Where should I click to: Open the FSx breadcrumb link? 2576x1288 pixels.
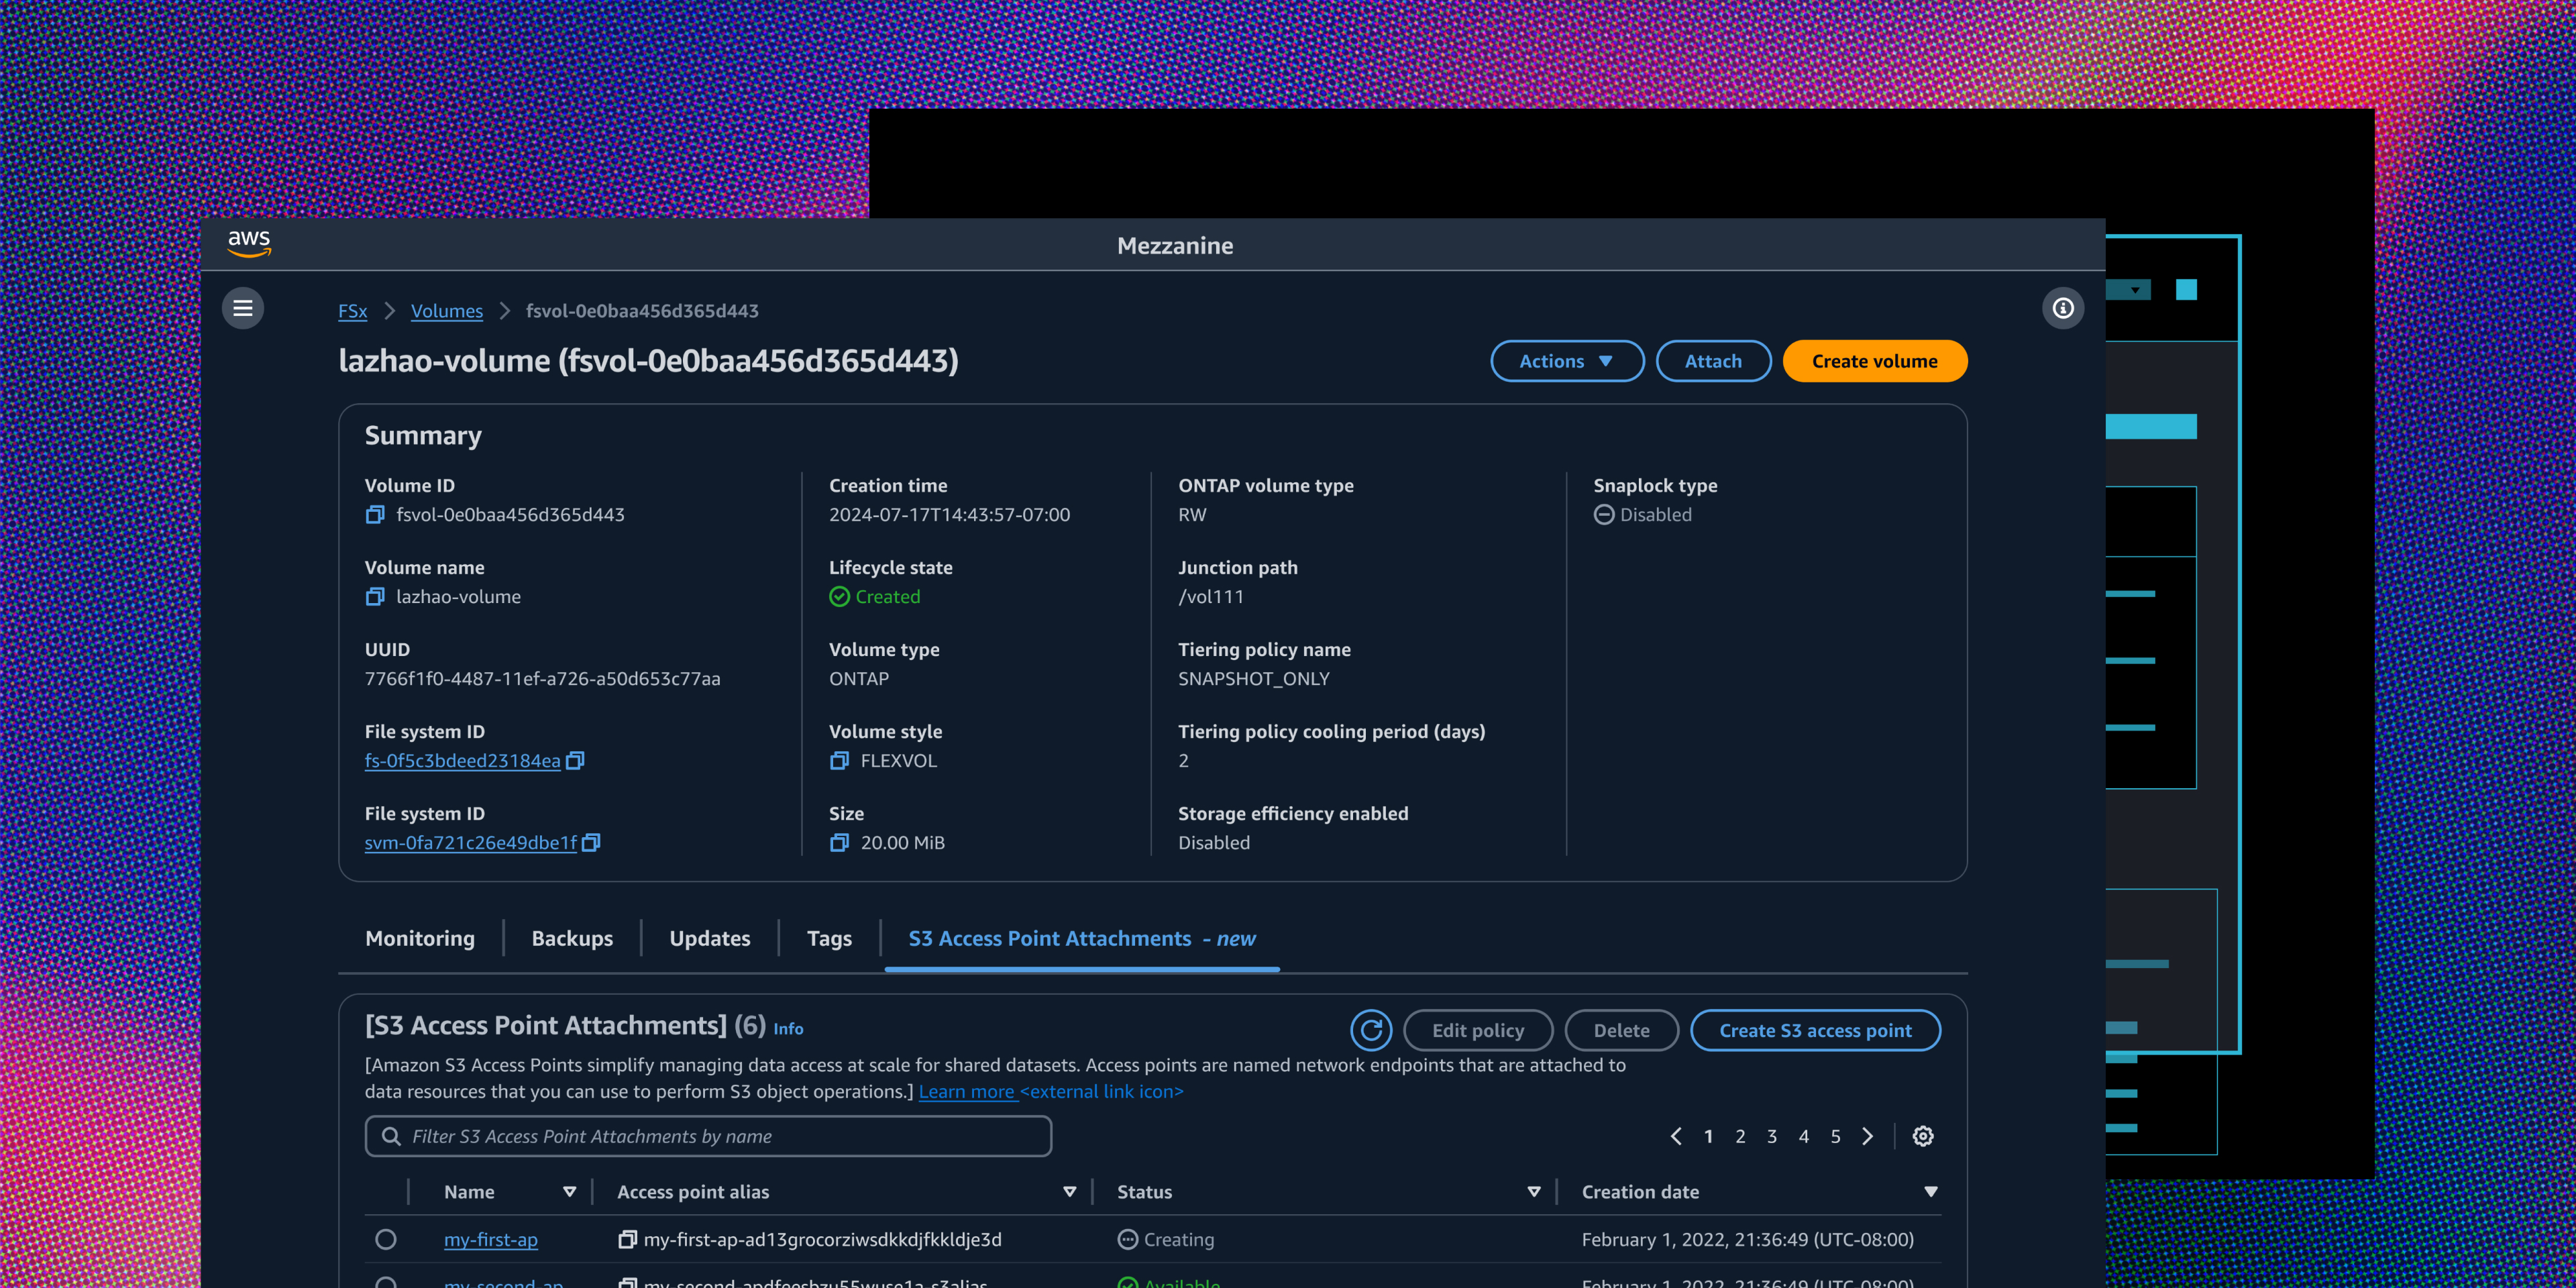pos(352,311)
